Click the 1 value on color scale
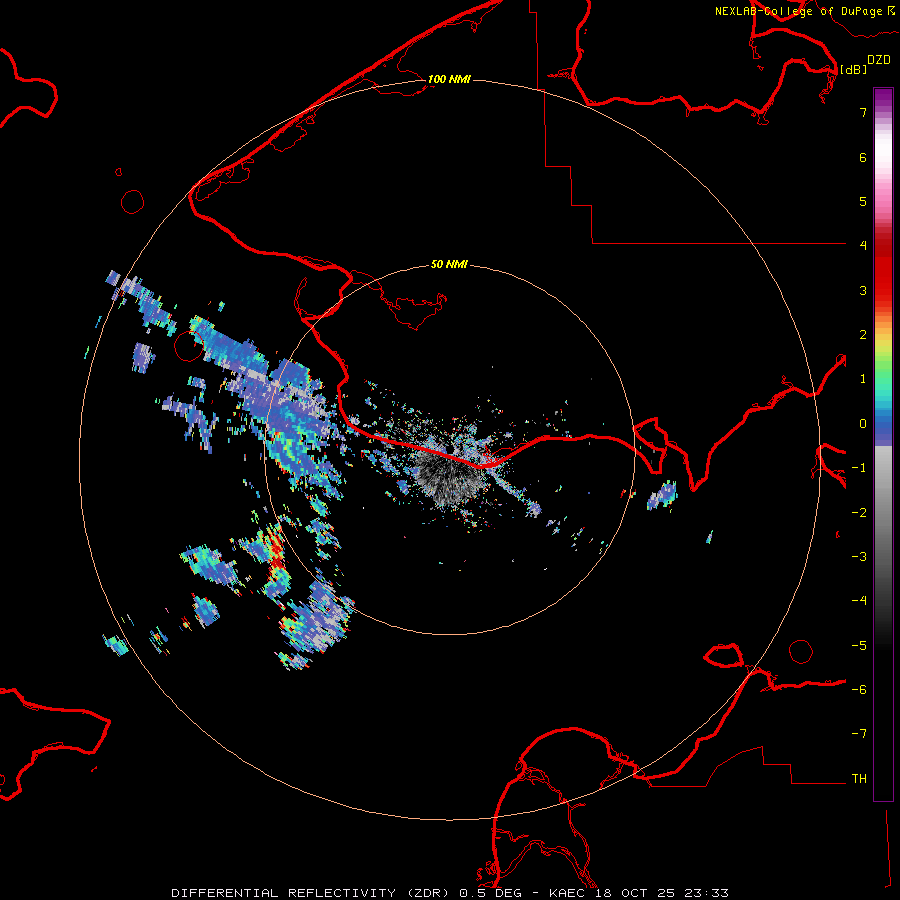This screenshot has height=900, width=900. pos(863,379)
